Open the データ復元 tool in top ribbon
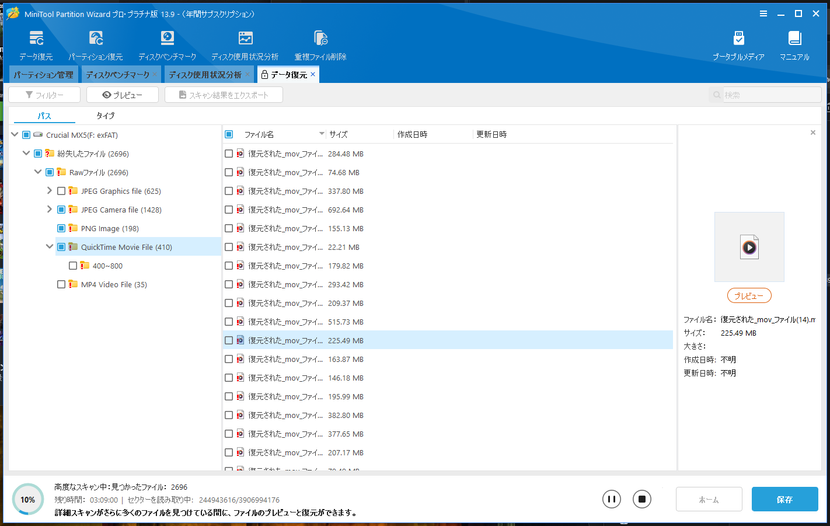Viewport: 830px width, 526px height. point(36,45)
